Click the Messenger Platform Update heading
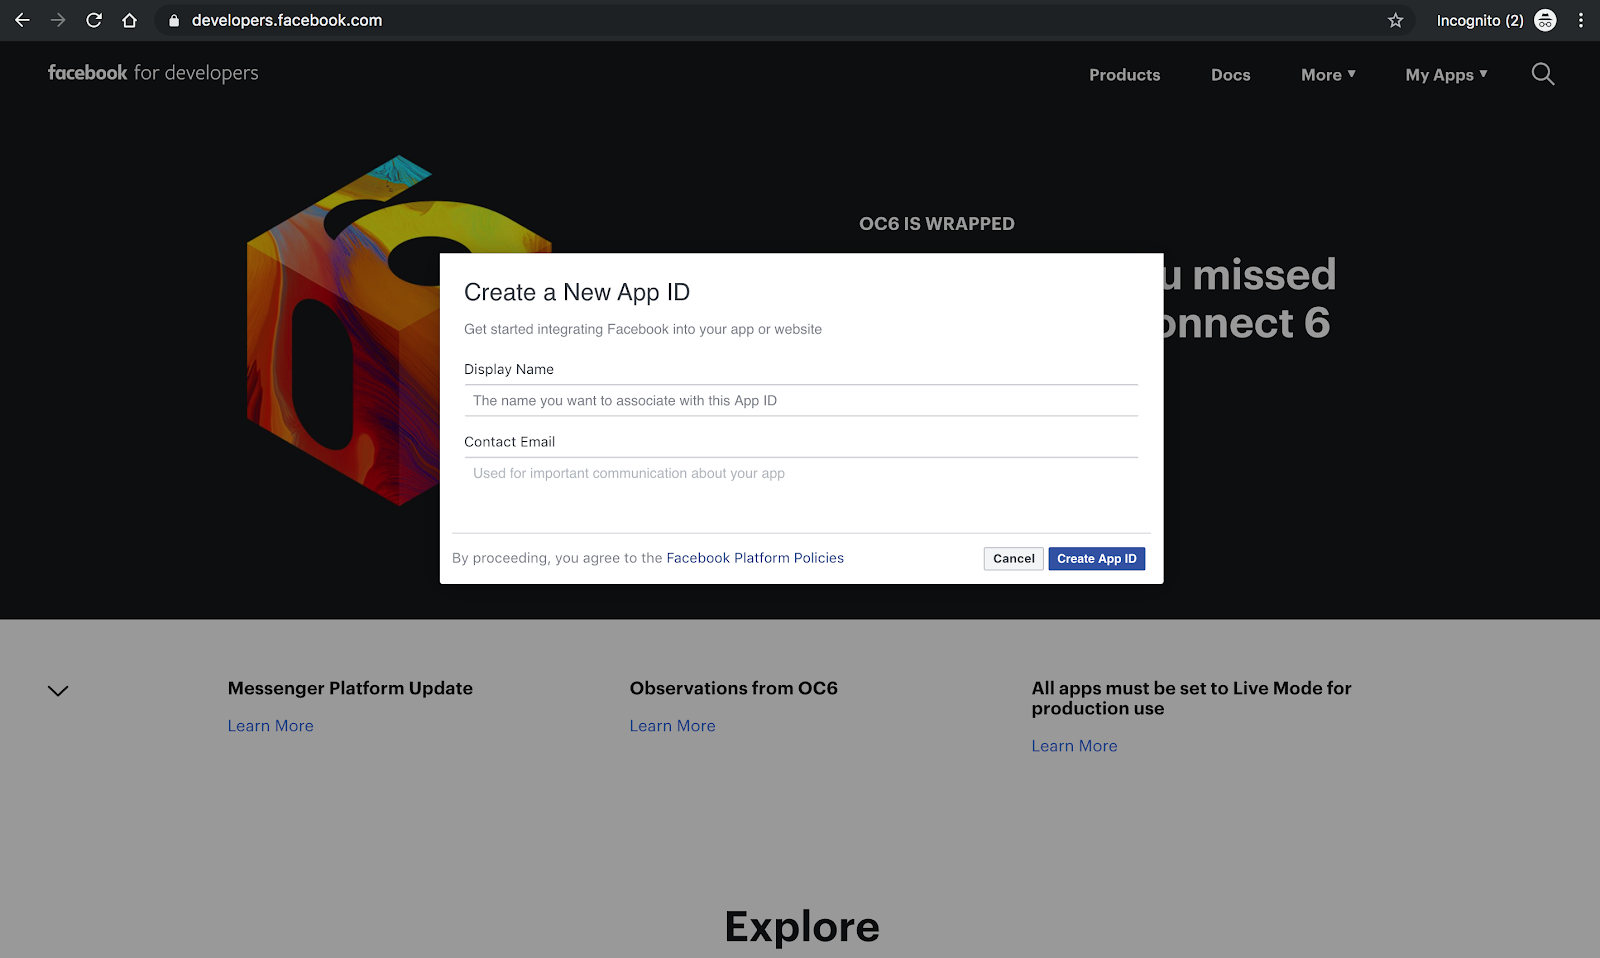 (350, 688)
